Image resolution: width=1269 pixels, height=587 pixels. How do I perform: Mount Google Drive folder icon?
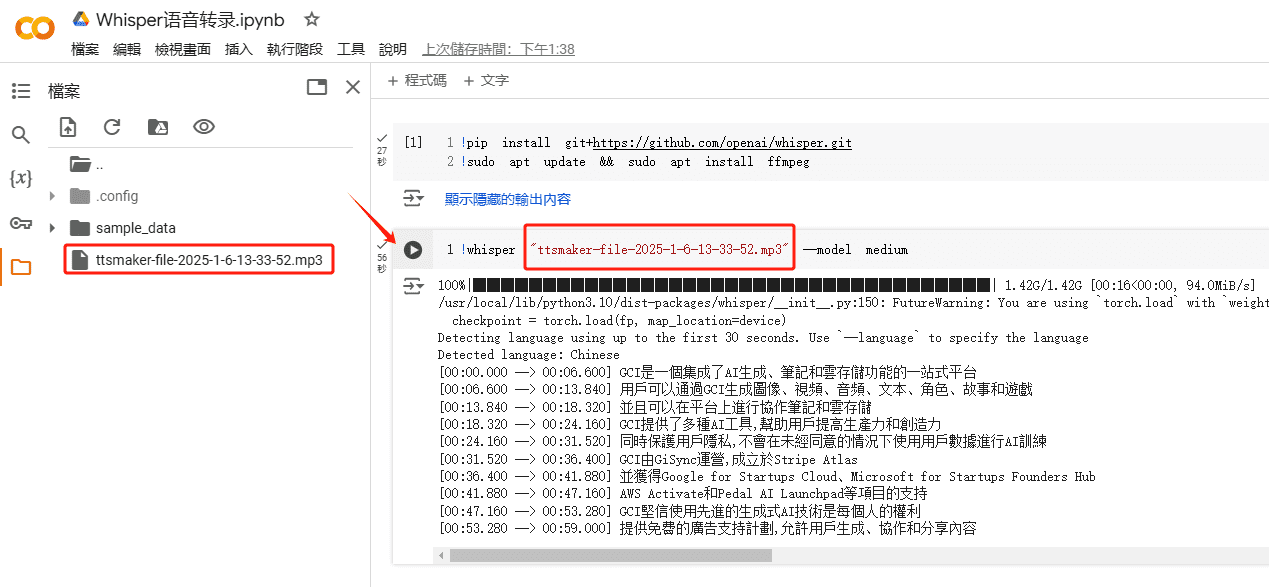tap(158, 127)
